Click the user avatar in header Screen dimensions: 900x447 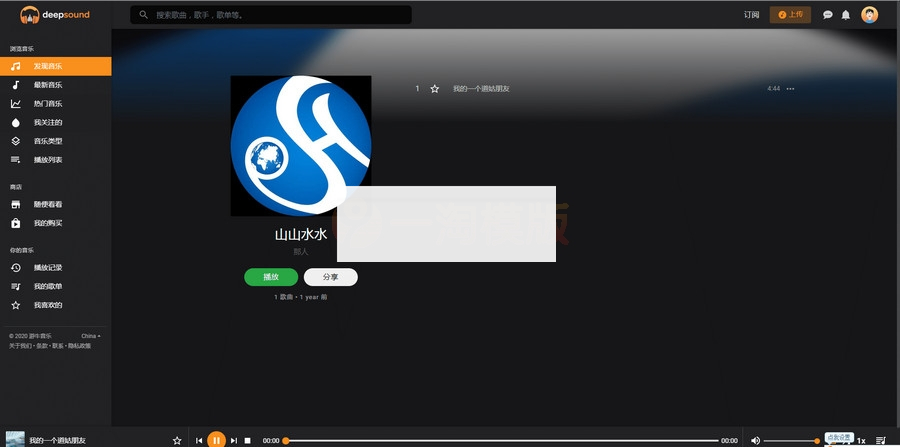tap(870, 15)
